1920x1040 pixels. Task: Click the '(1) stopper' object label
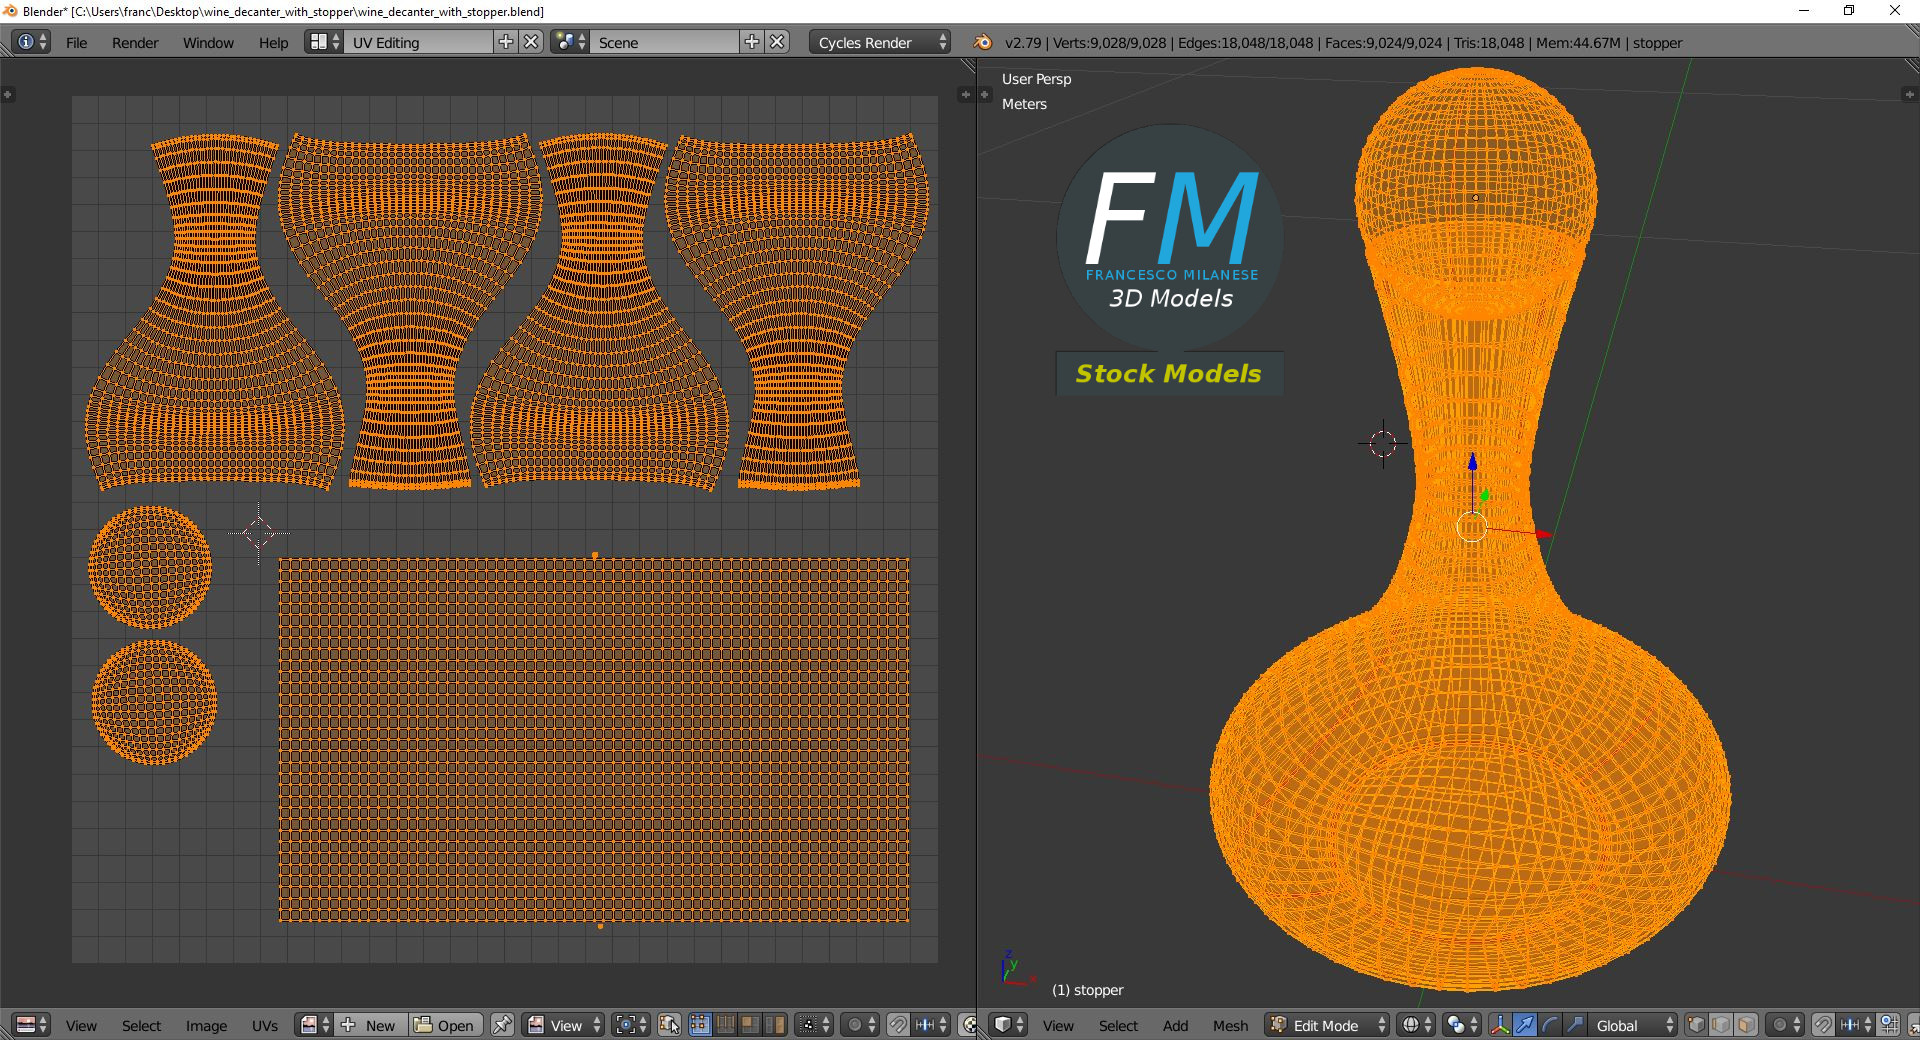pos(1087,990)
